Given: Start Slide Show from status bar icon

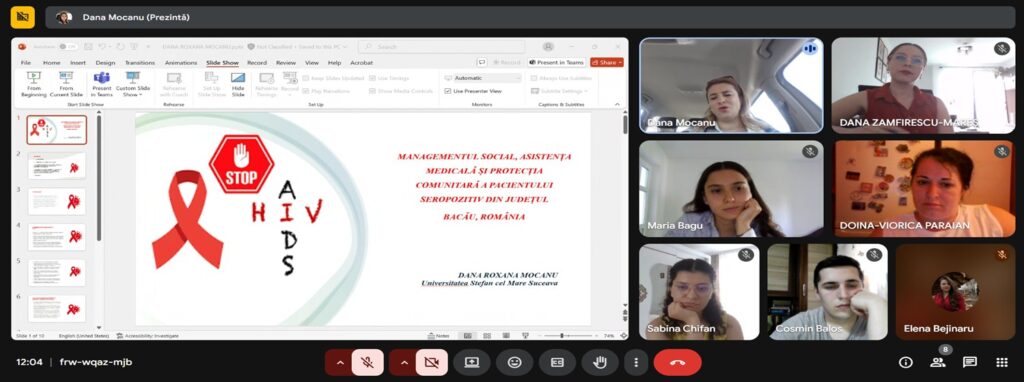Looking at the screenshot, I should 525,336.
